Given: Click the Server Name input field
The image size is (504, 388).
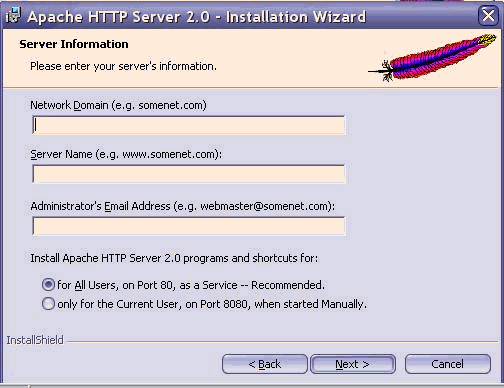Looking at the screenshot, I should click(x=189, y=174).
